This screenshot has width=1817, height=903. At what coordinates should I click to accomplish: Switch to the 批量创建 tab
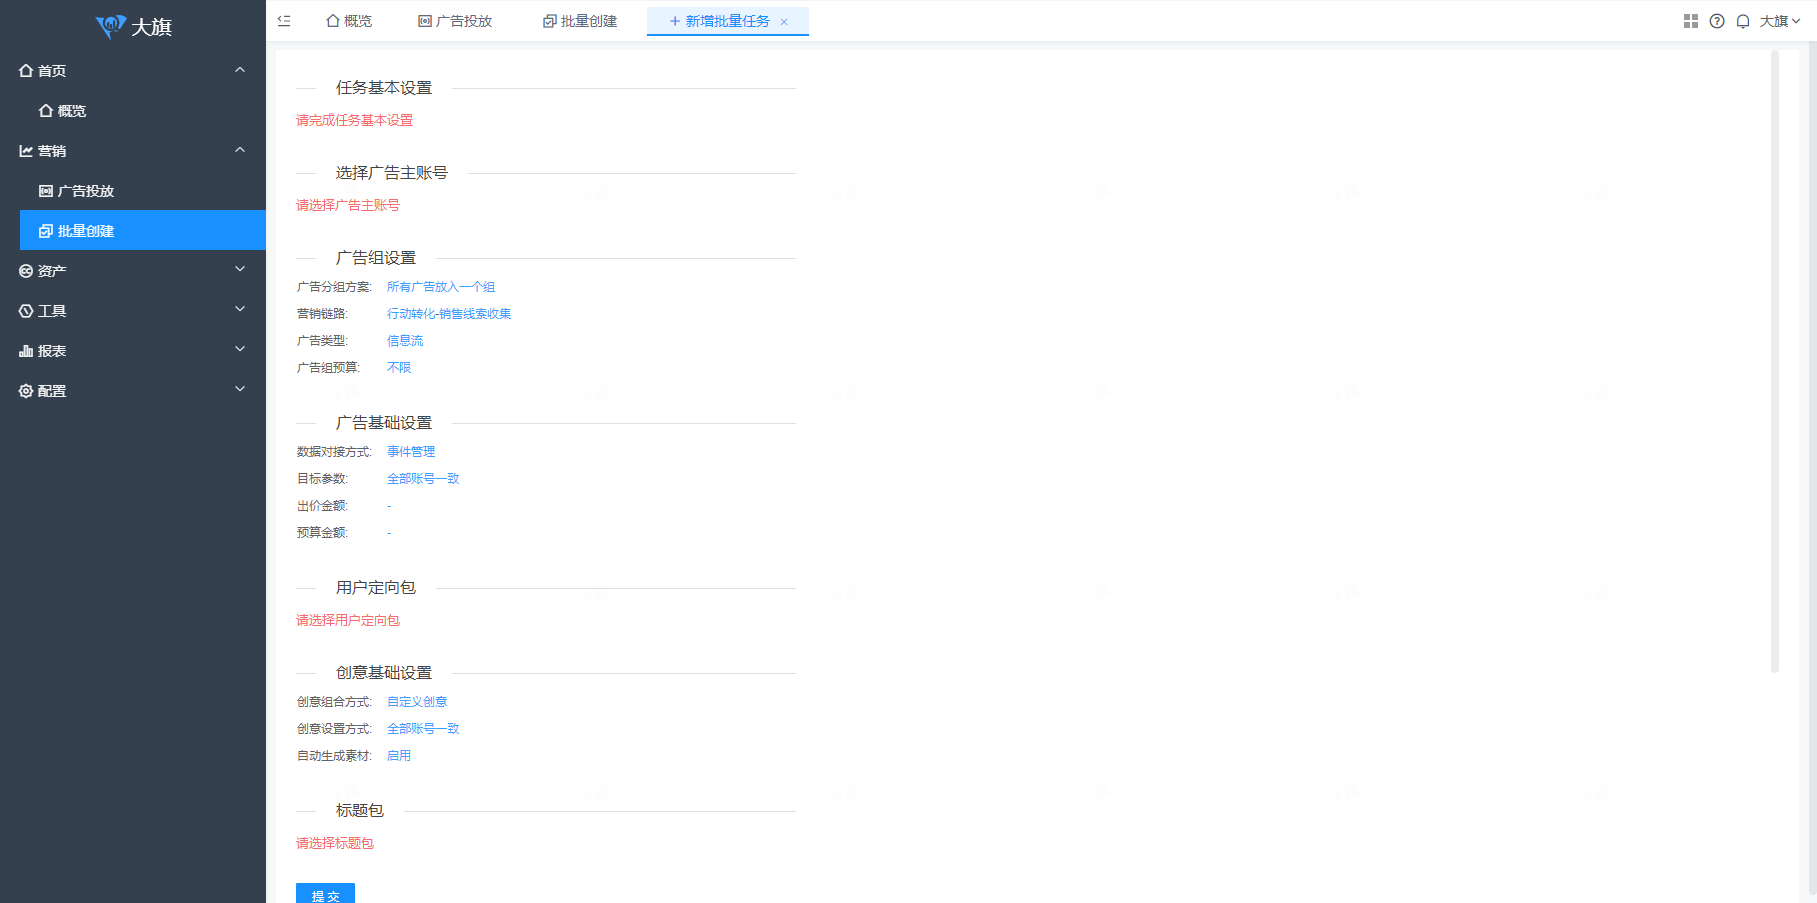pyautogui.click(x=580, y=21)
